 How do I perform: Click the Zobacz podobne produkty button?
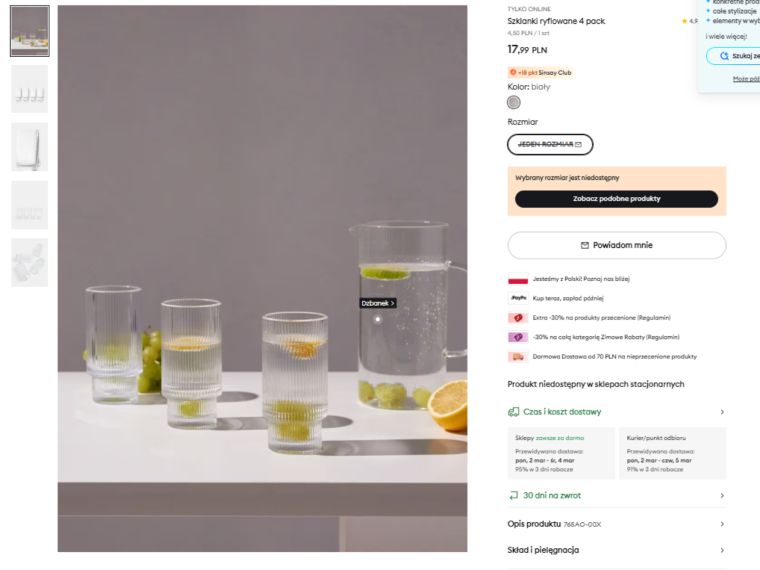click(616, 199)
